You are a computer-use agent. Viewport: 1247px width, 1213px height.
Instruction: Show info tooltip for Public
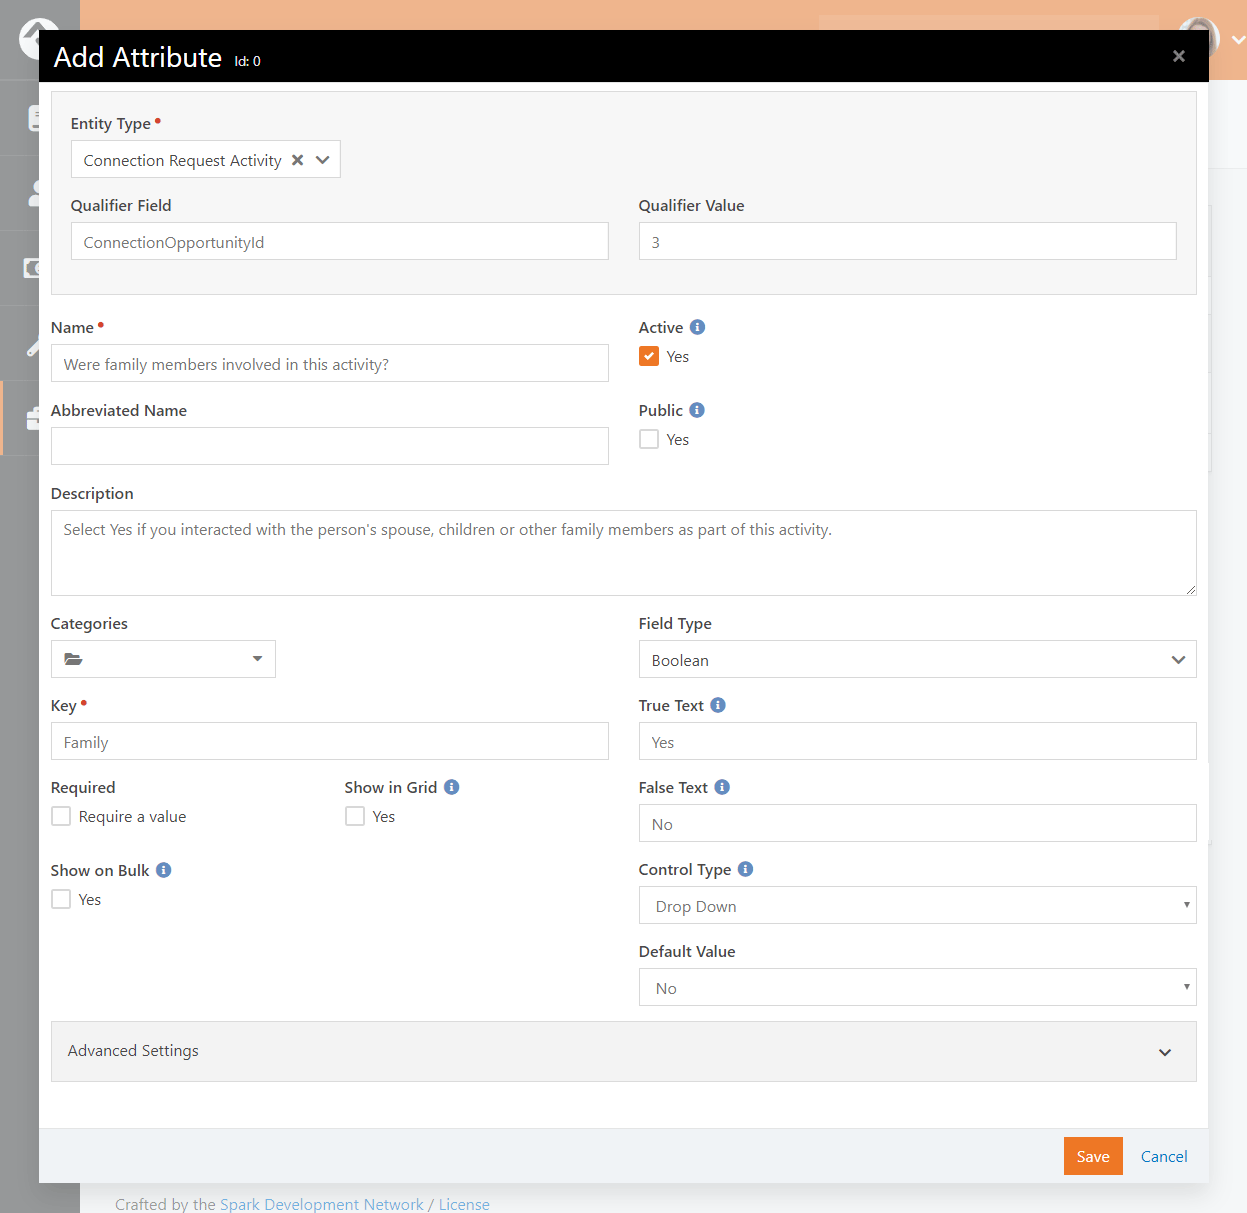[697, 410]
